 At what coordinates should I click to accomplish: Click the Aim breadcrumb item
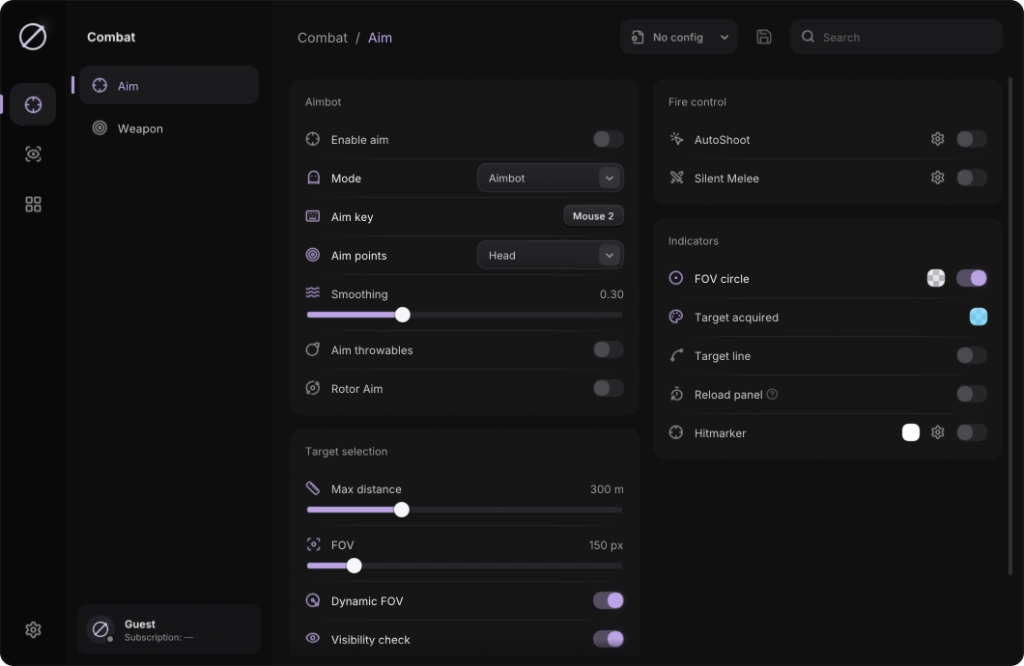click(380, 38)
